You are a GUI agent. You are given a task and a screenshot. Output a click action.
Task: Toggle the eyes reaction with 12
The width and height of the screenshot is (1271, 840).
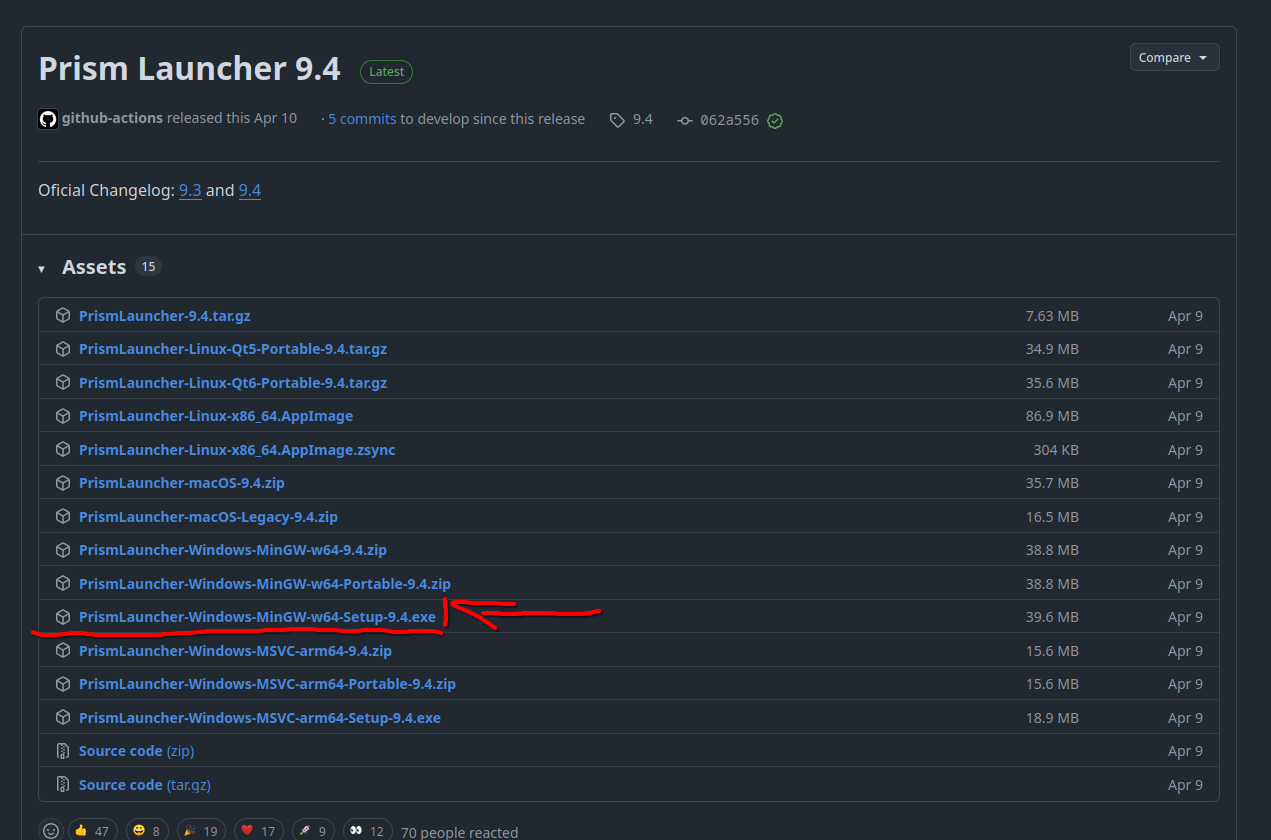point(368,831)
